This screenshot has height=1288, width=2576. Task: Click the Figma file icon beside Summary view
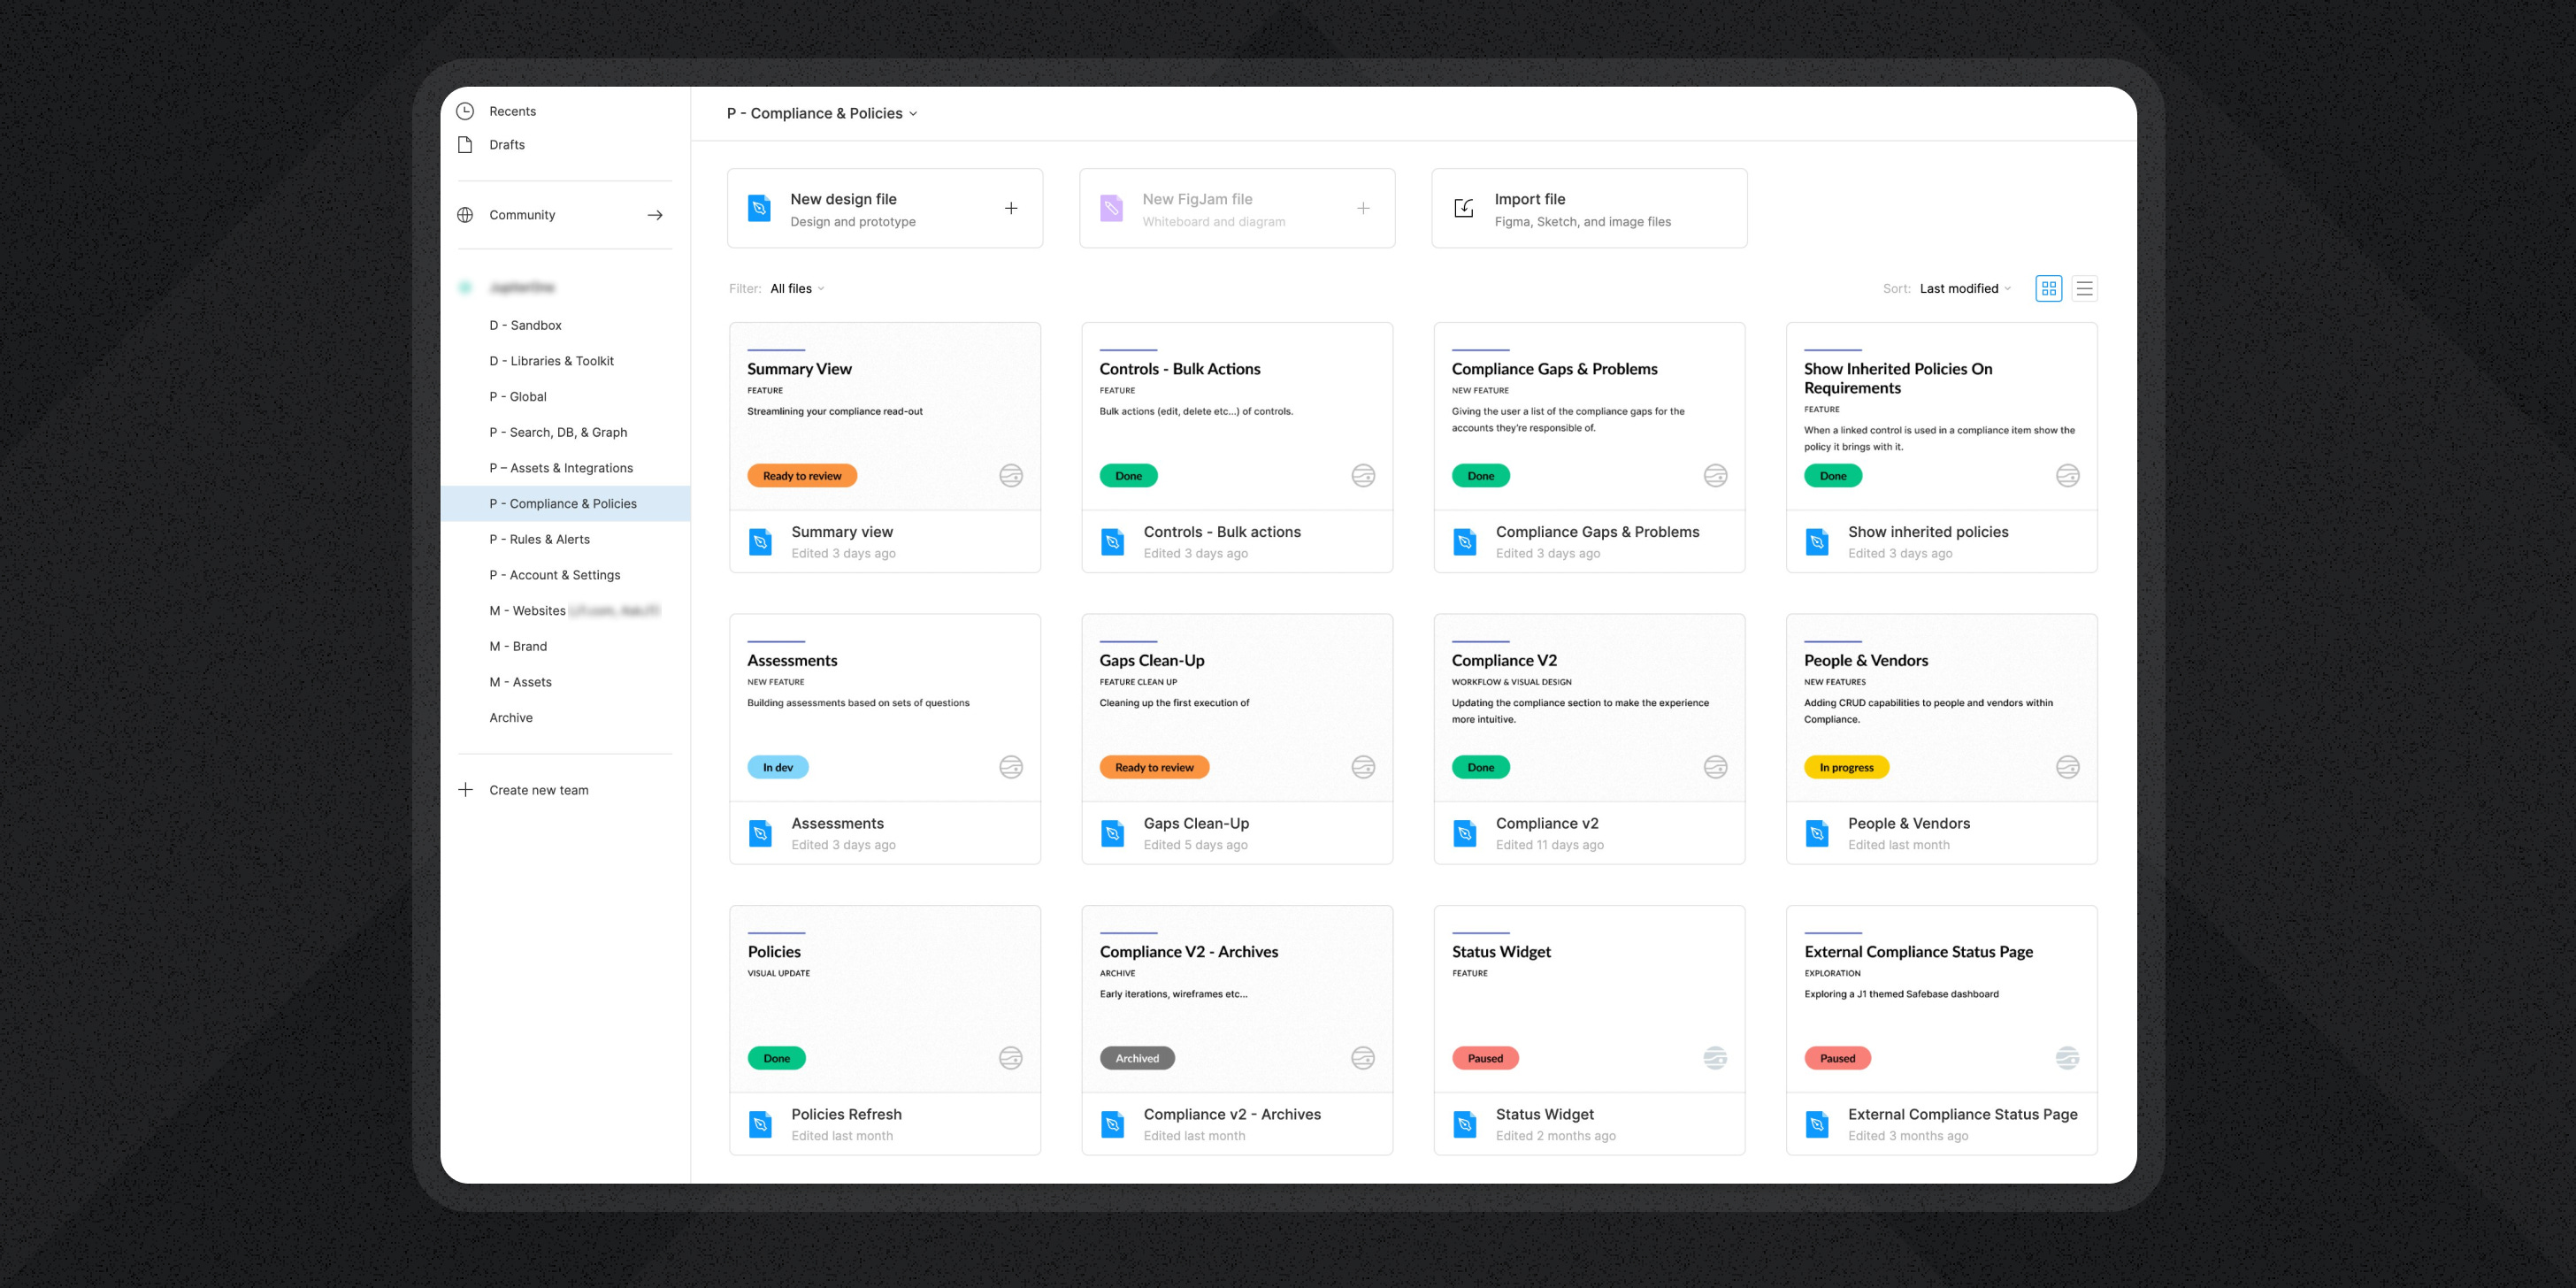(x=761, y=541)
